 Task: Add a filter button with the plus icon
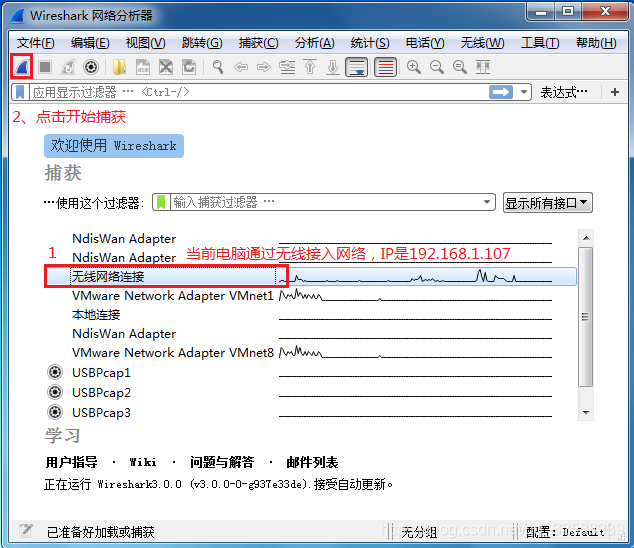pyautogui.click(x=615, y=92)
